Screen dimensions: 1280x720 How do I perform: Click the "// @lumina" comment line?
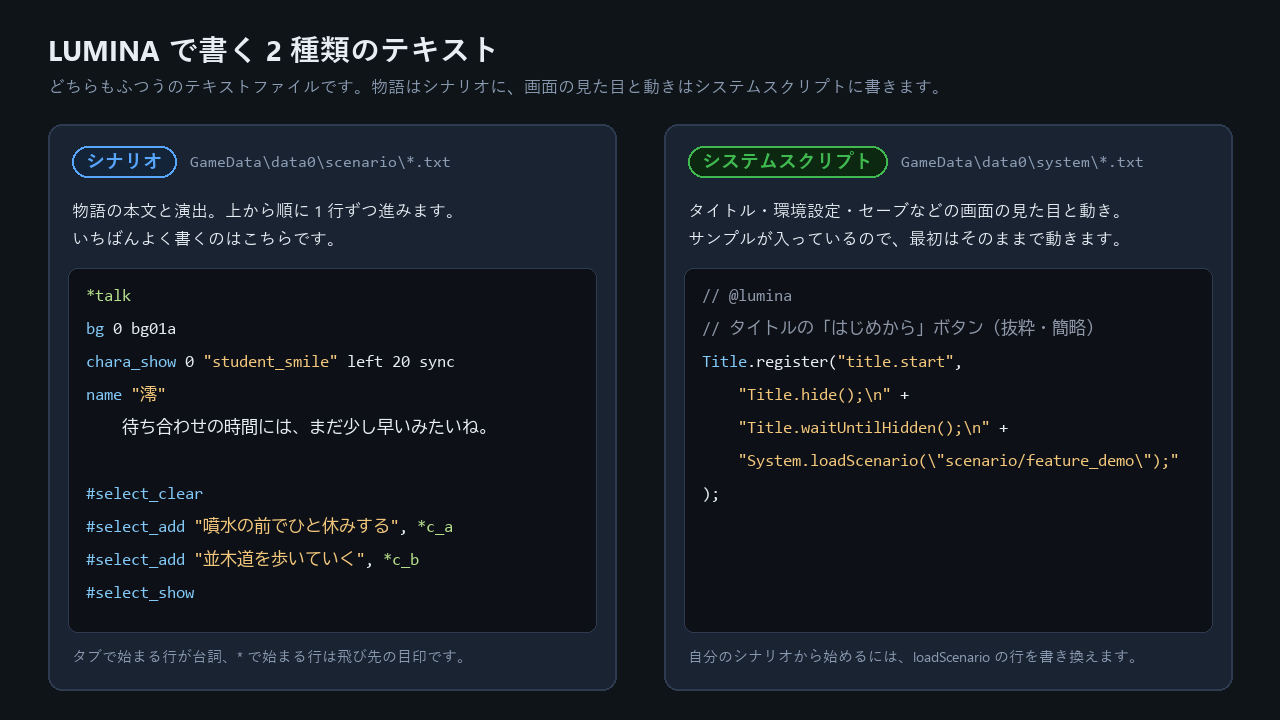pyautogui.click(x=747, y=296)
